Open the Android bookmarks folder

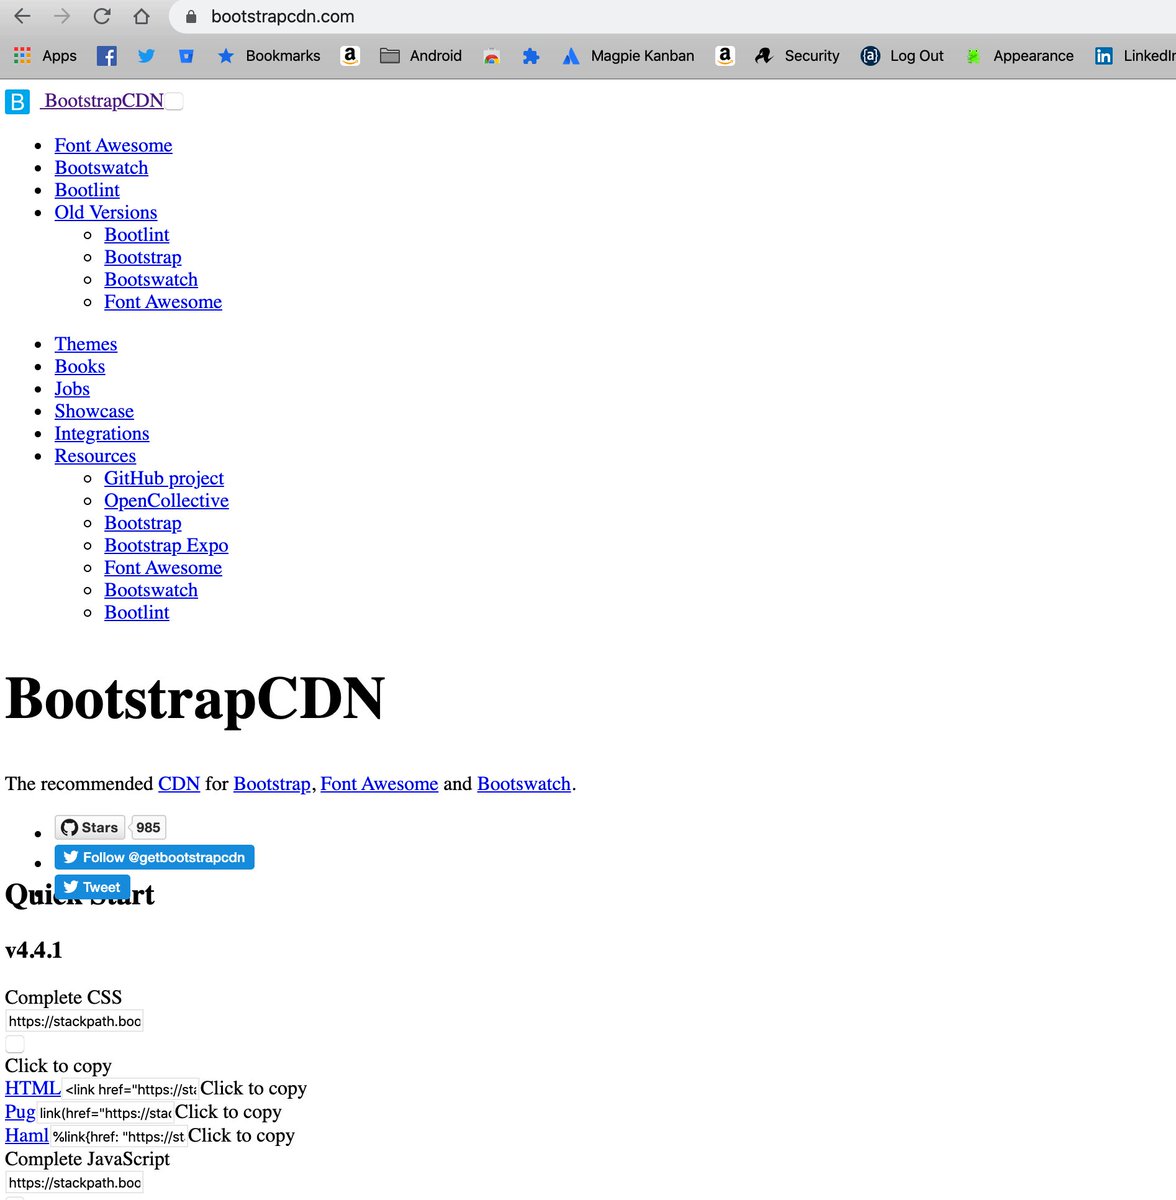pos(421,56)
